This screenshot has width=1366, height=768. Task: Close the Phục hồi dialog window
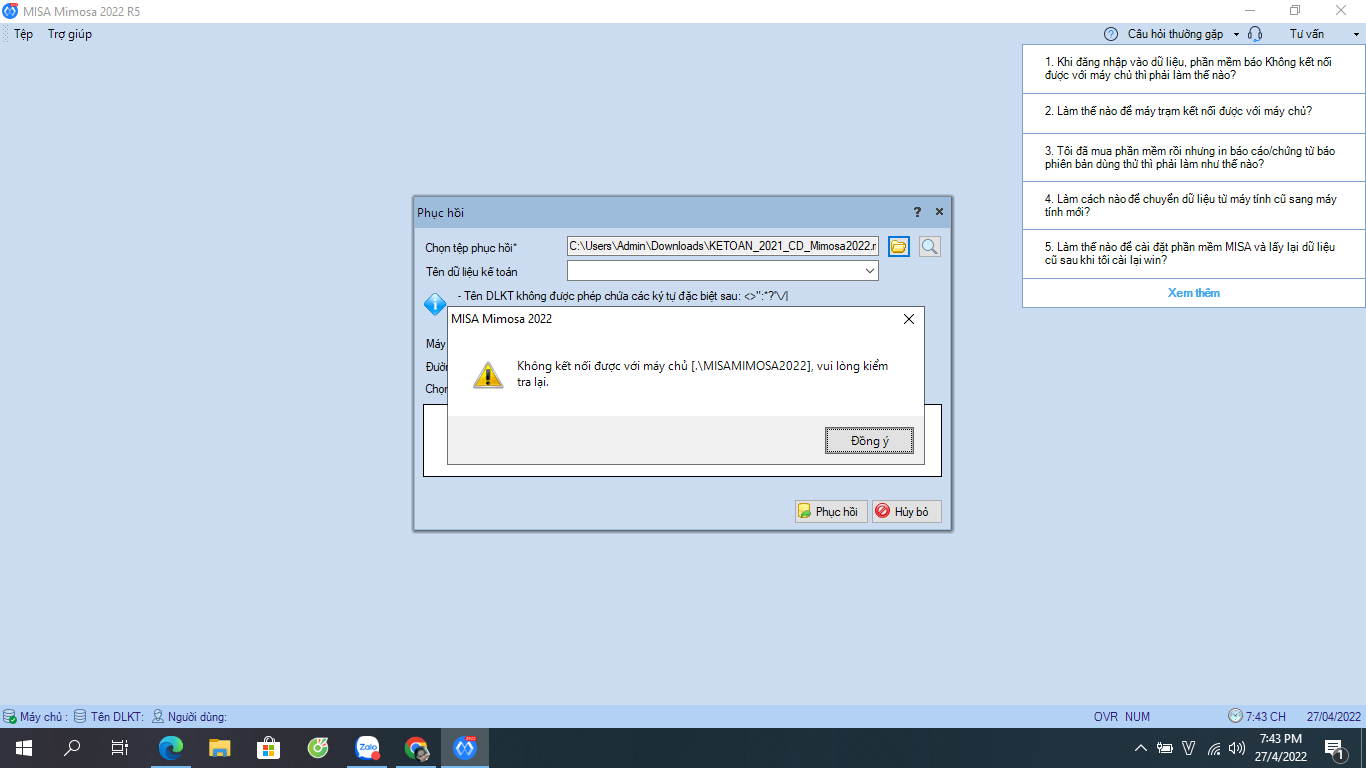coord(939,212)
